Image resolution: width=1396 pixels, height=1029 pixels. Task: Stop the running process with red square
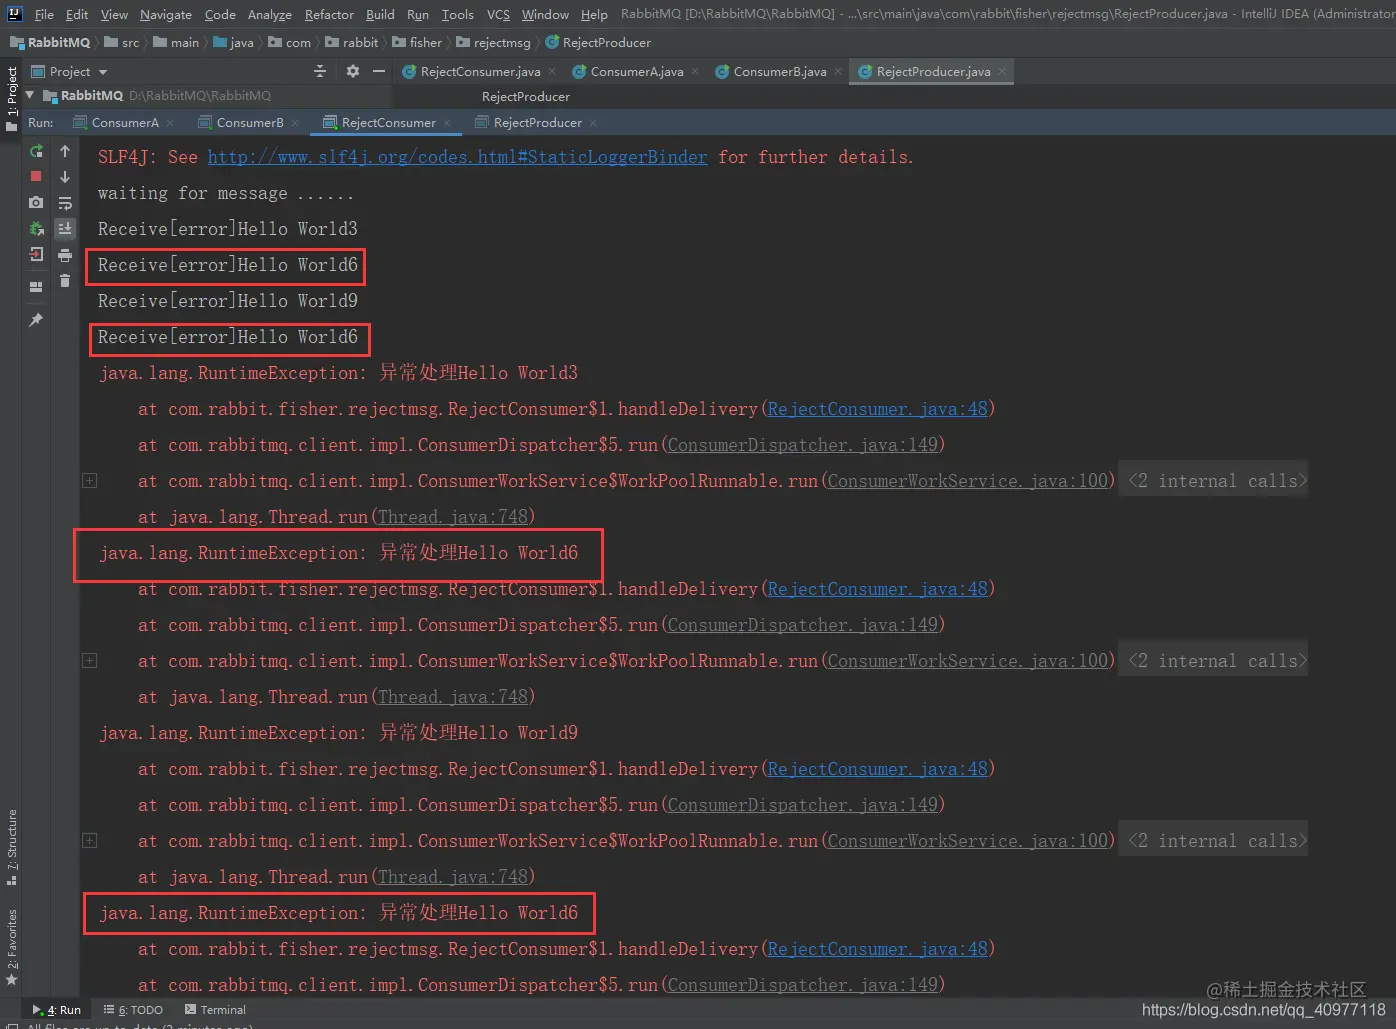(36, 176)
